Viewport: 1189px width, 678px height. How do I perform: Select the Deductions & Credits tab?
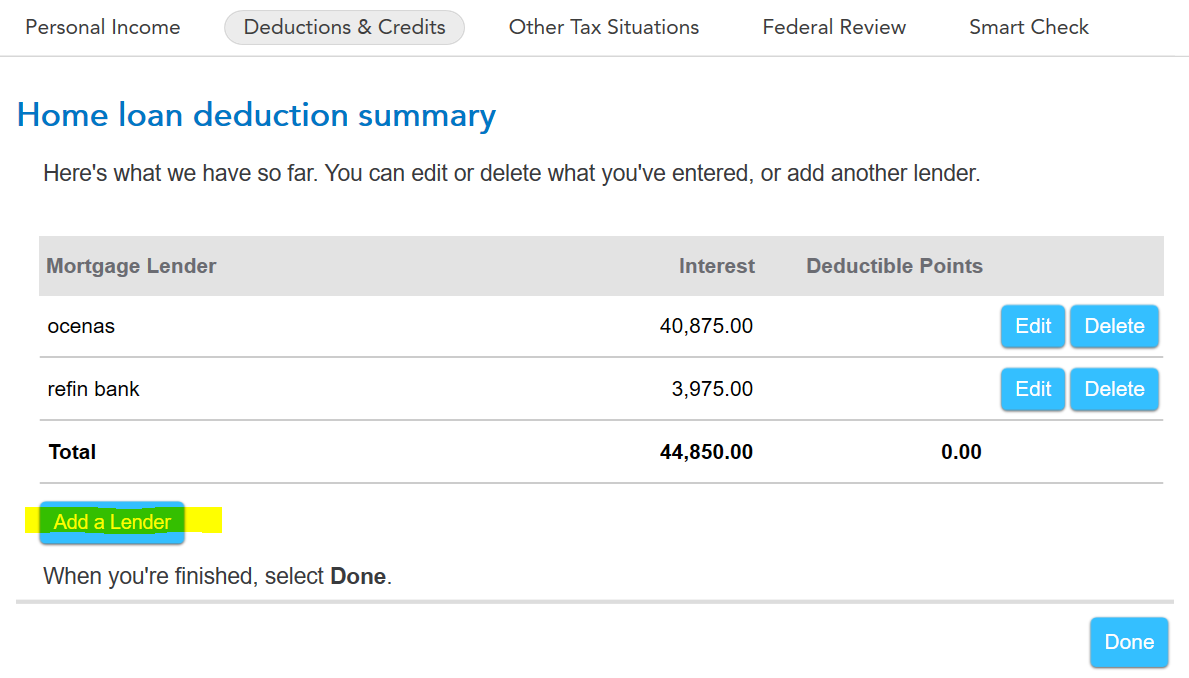coord(344,27)
